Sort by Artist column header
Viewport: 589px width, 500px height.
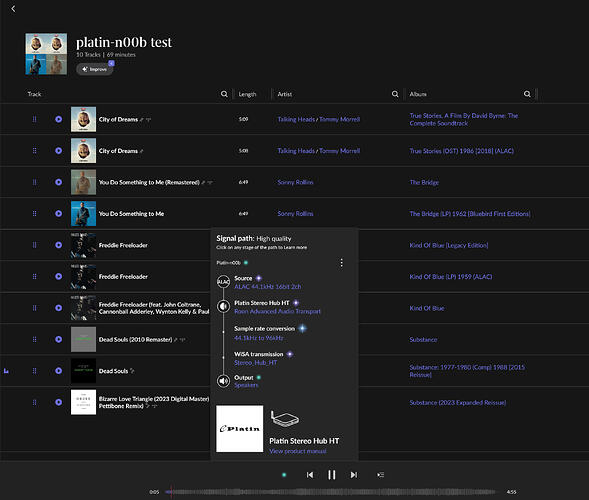(x=285, y=94)
